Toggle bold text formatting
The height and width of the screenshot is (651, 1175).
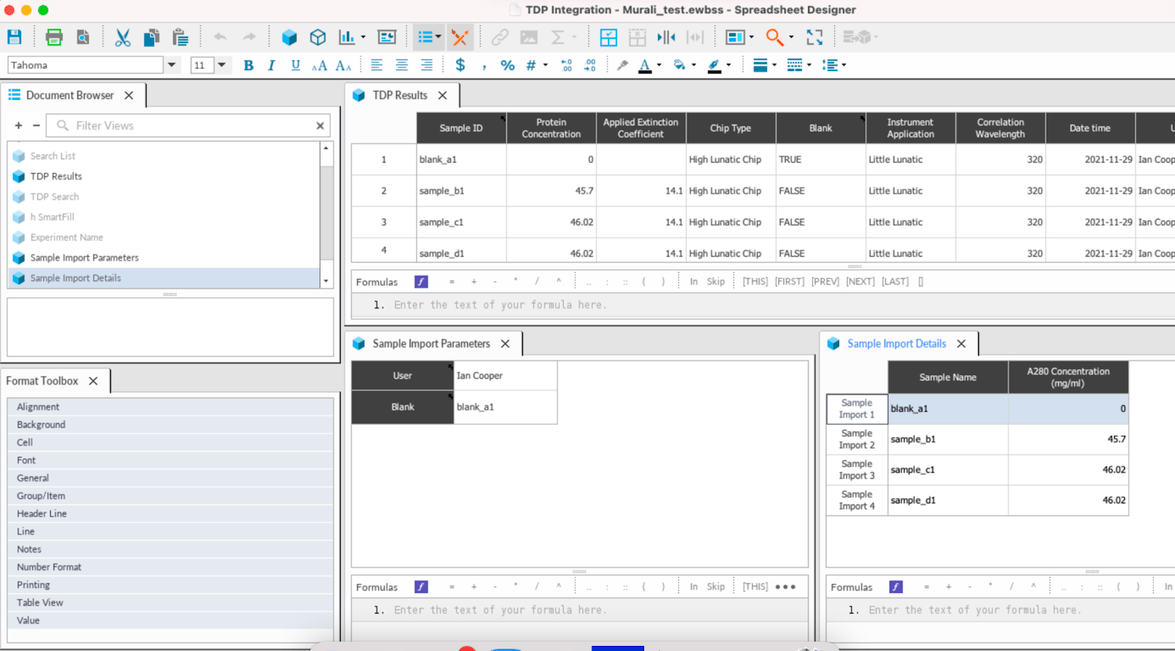point(248,65)
